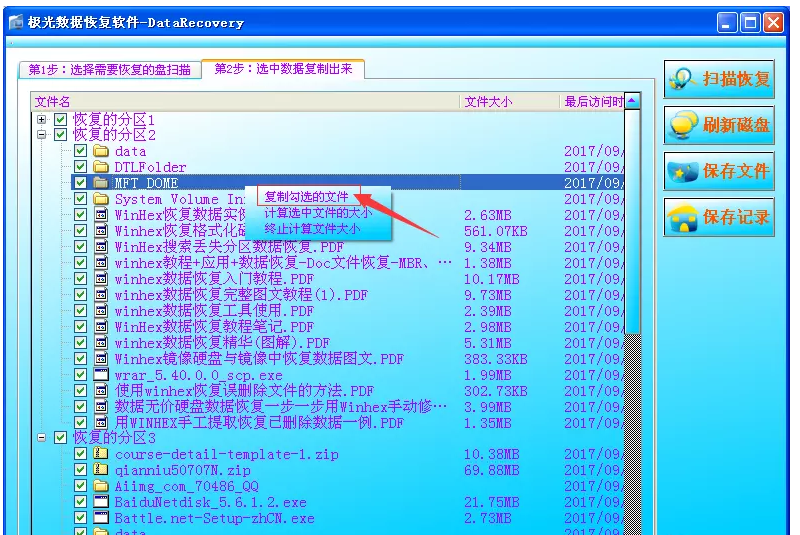Image resolution: width=800 pixels, height=535 pixels.
Task: Click PDF icon of 使用winhex恢复误删除文件的方法.PDF
Action: pyautogui.click(x=101, y=391)
